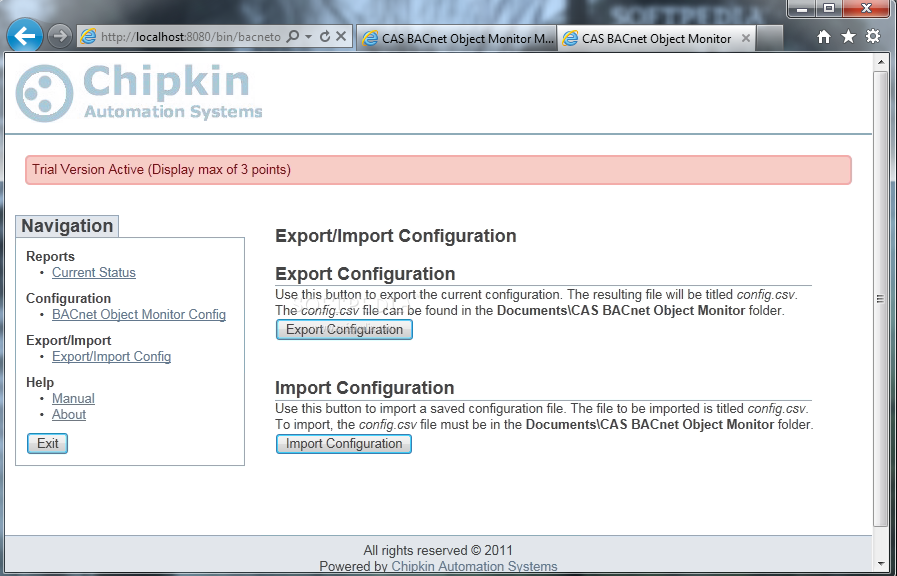Open Current Status report link
The image size is (897, 576).
click(x=94, y=273)
